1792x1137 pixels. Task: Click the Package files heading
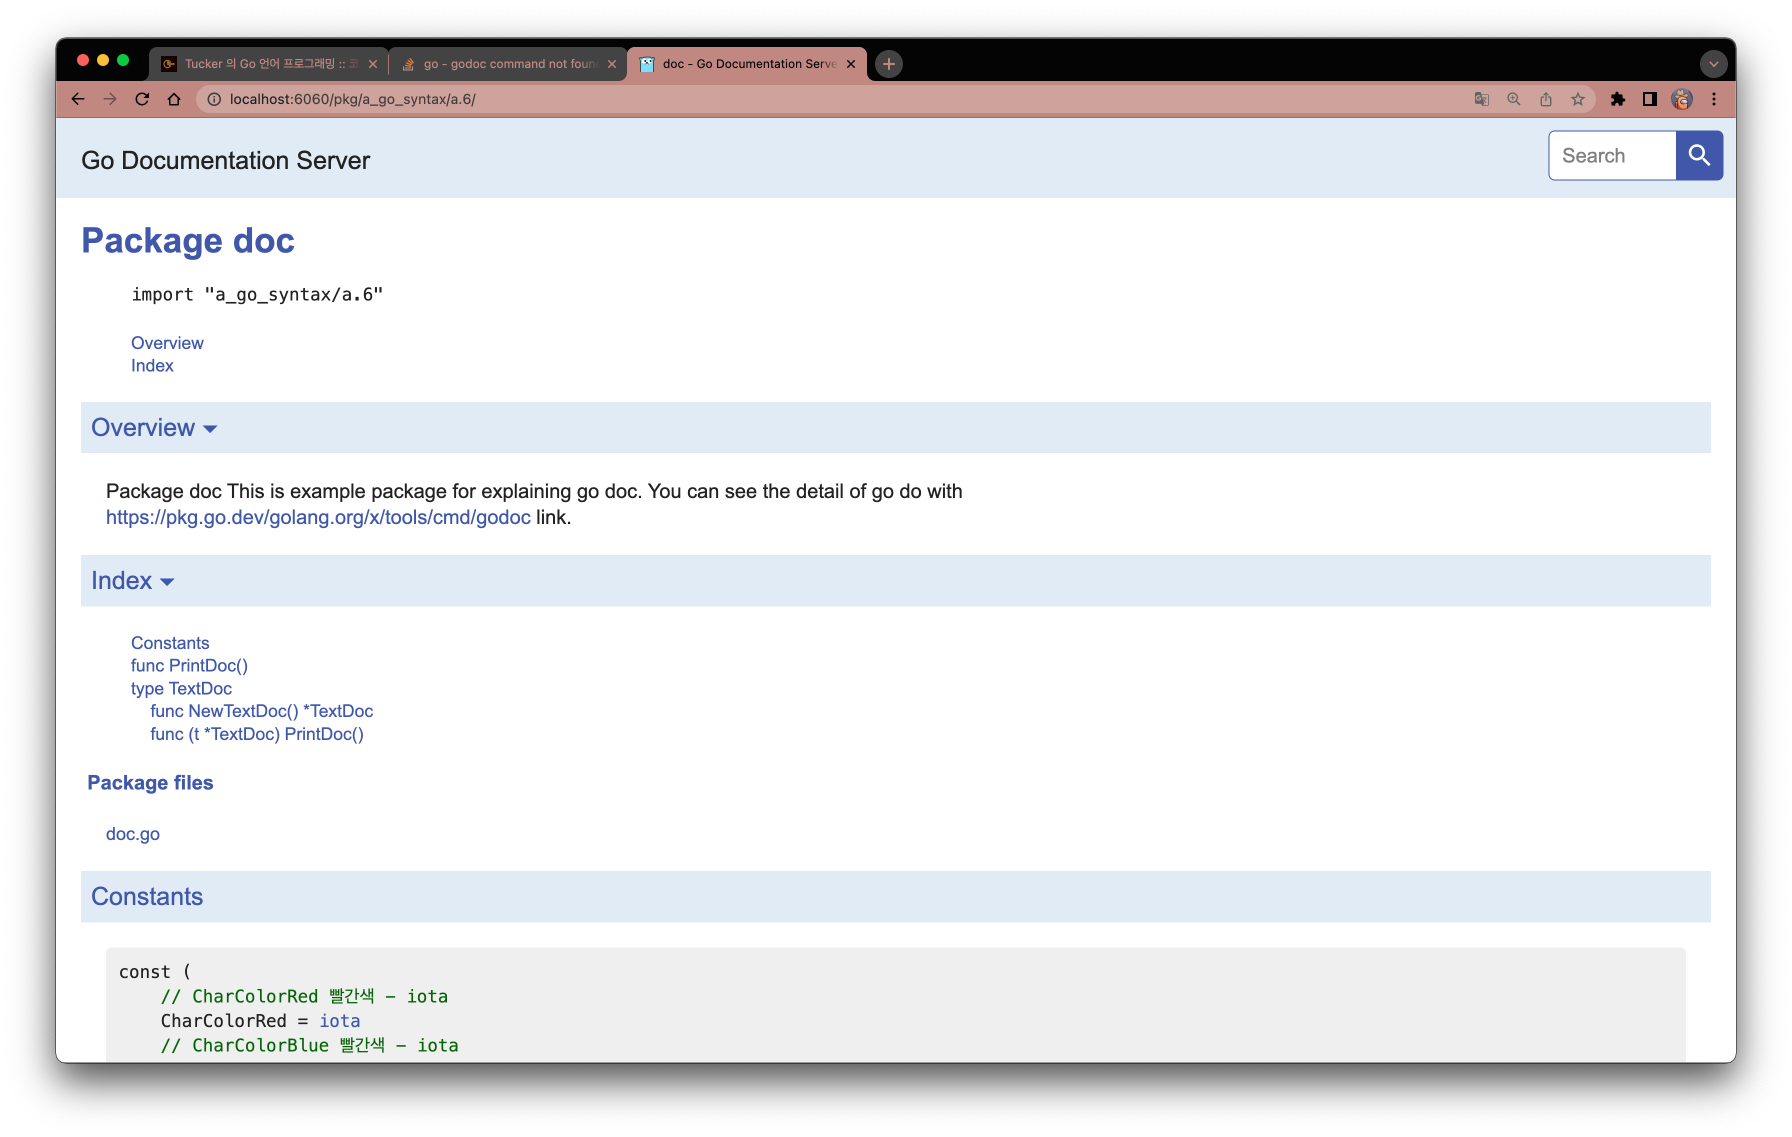click(x=150, y=783)
